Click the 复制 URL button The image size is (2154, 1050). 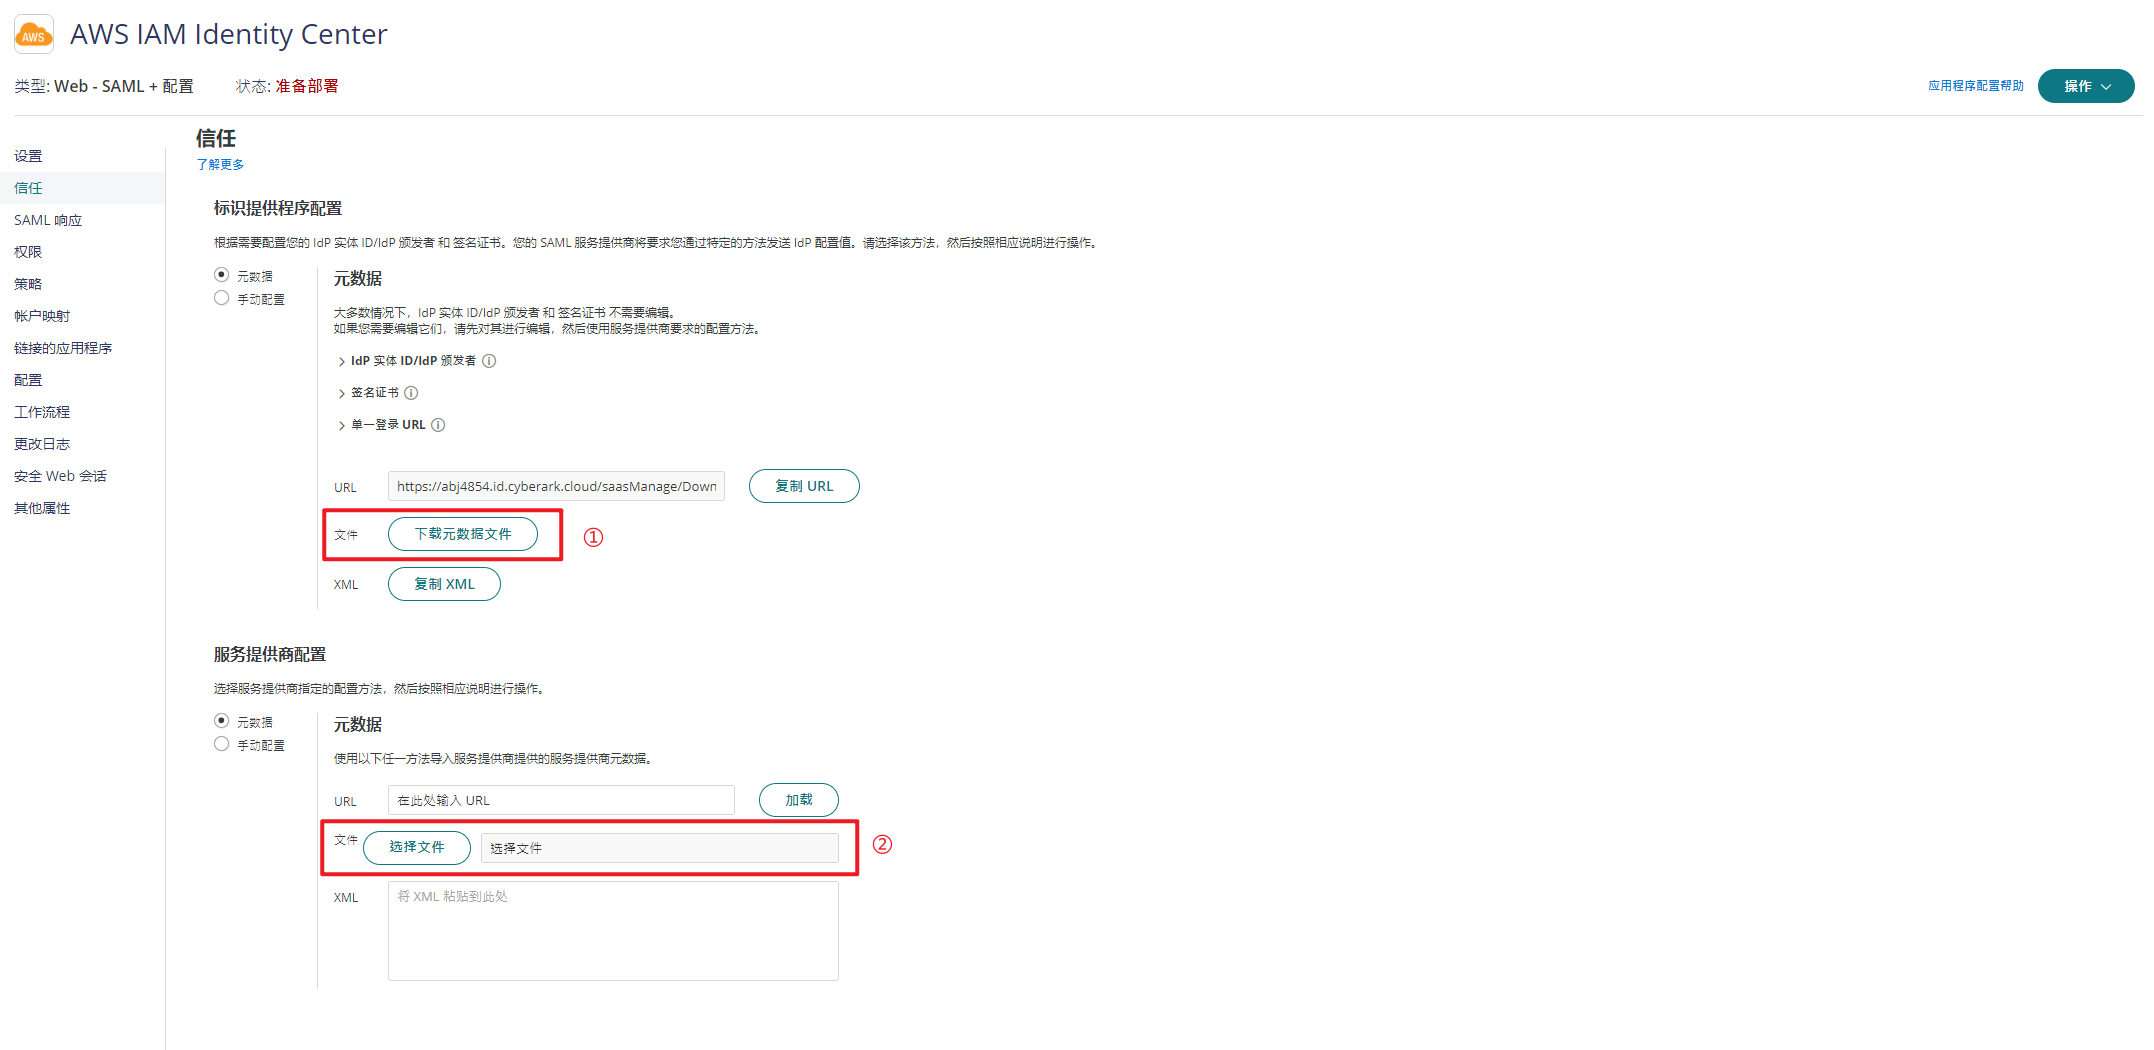coord(804,486)
